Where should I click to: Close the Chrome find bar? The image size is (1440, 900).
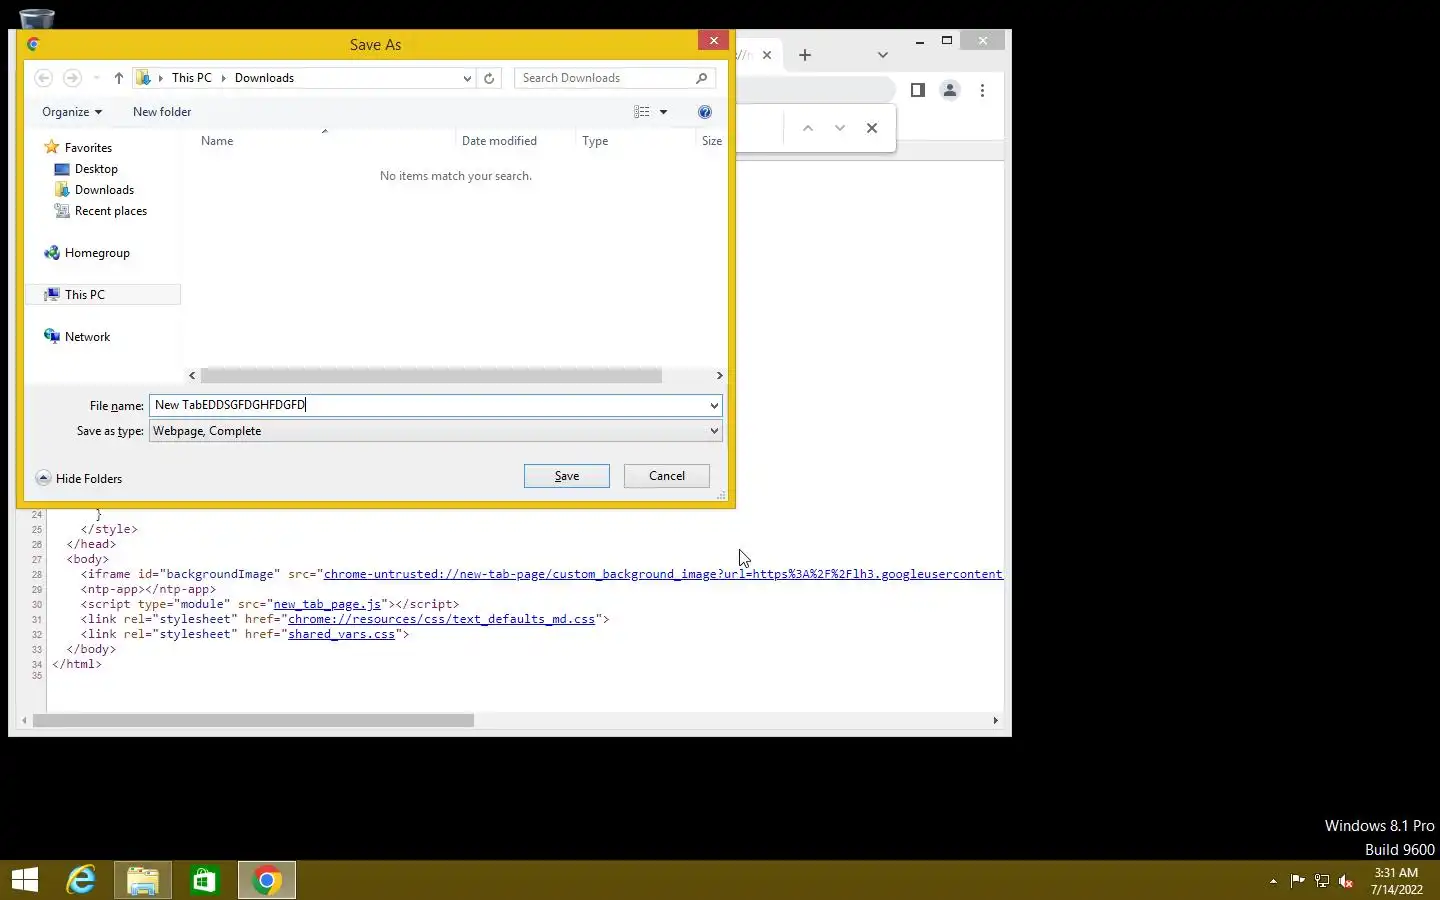pos(872,128)
